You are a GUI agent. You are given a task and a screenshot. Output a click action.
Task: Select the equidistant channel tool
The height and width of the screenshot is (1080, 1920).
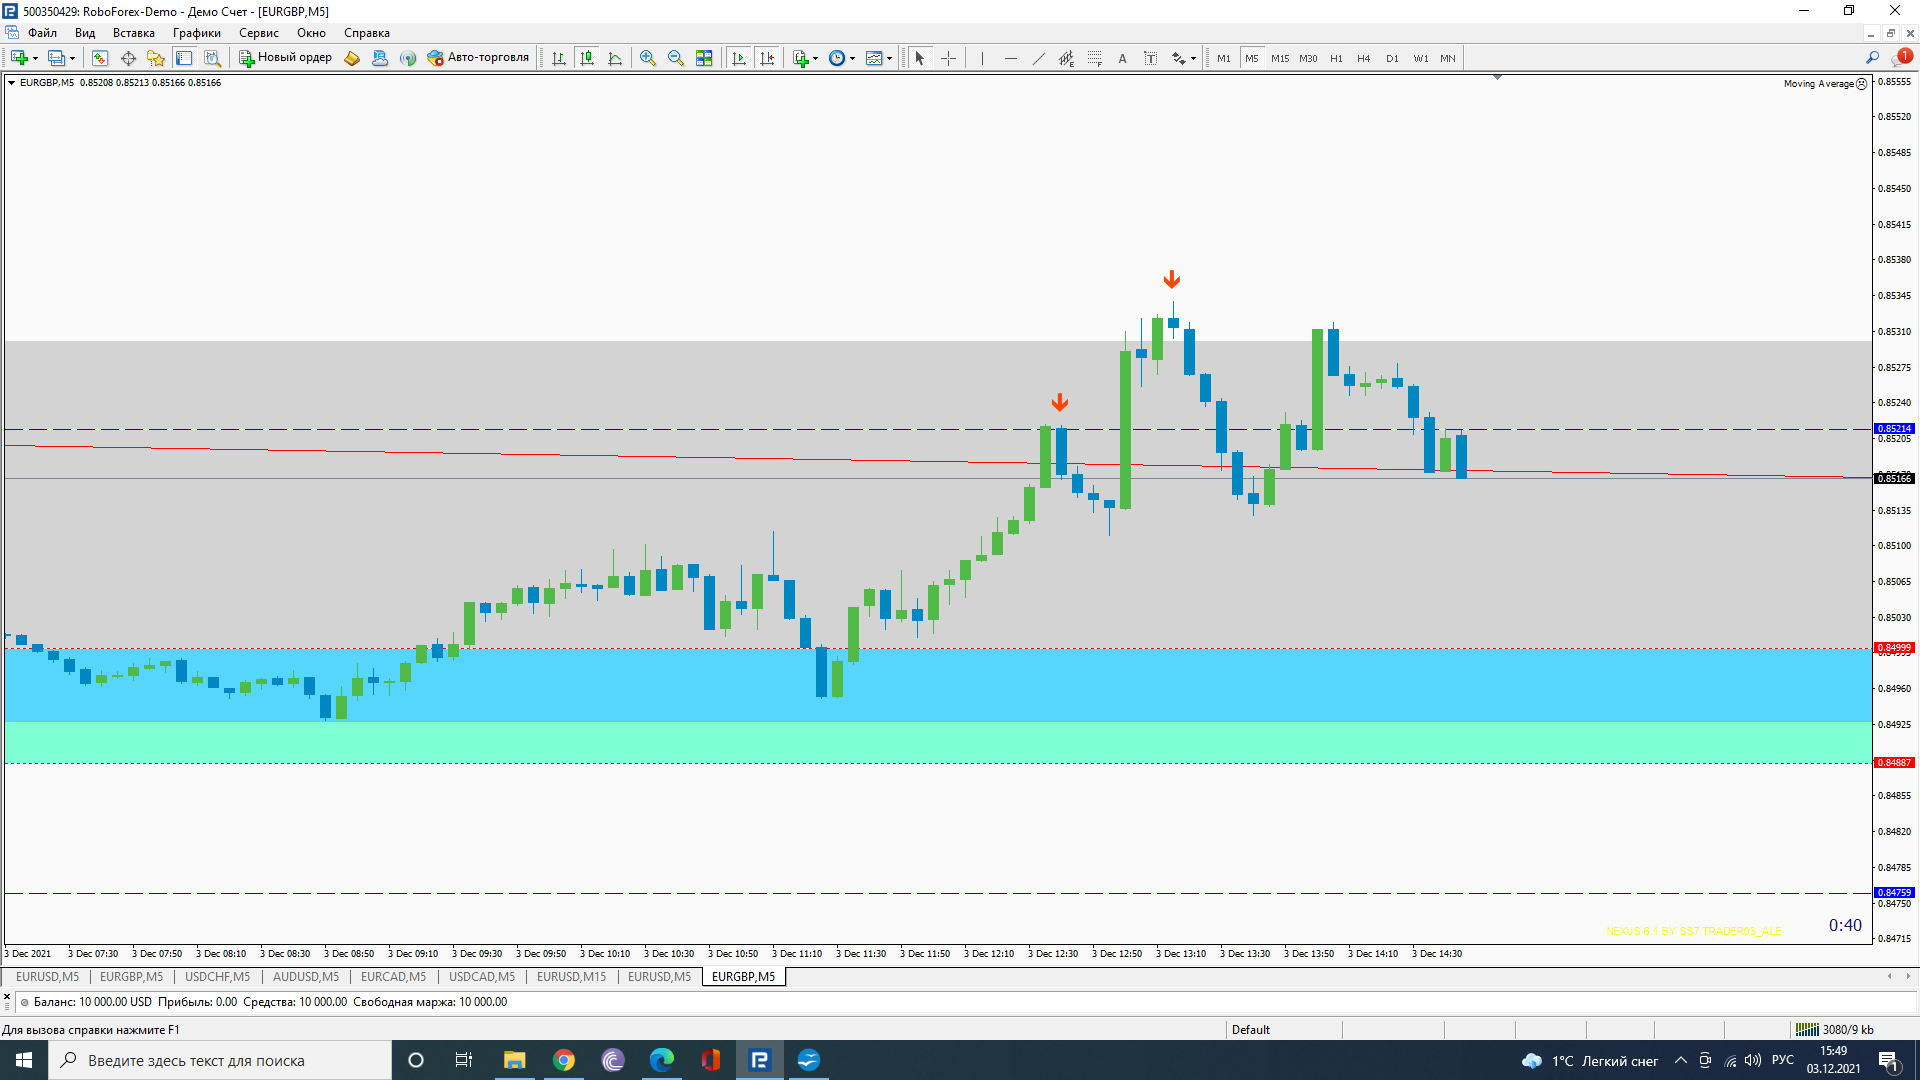tap(1067, 58)
